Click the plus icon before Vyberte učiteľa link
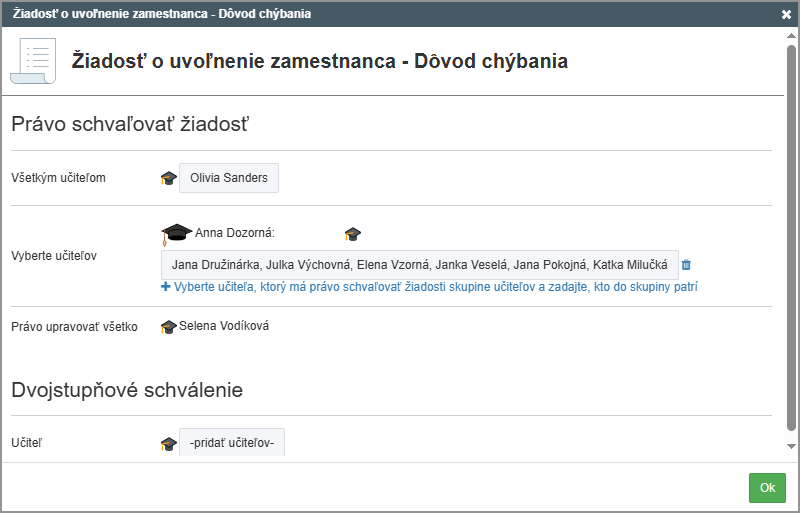This screenshot has height=513, width=800. [x=165, y=287]
